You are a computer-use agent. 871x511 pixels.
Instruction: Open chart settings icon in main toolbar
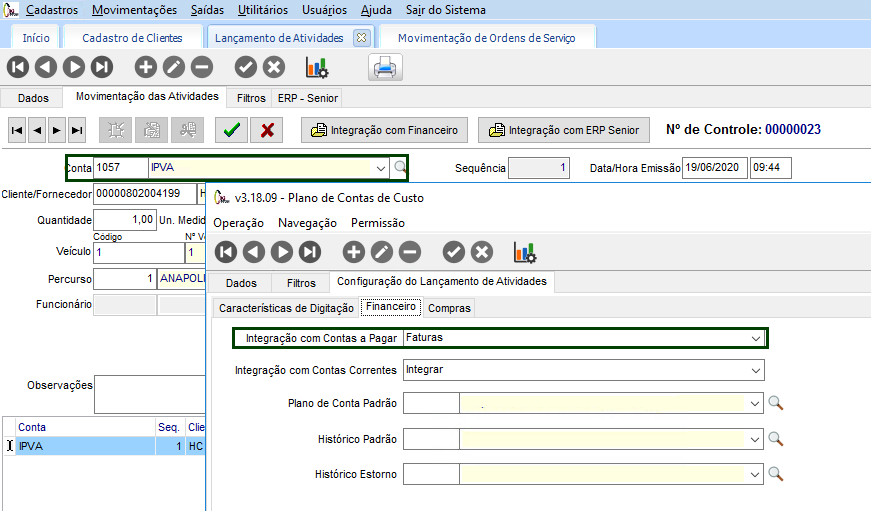(x=317, y=67)
